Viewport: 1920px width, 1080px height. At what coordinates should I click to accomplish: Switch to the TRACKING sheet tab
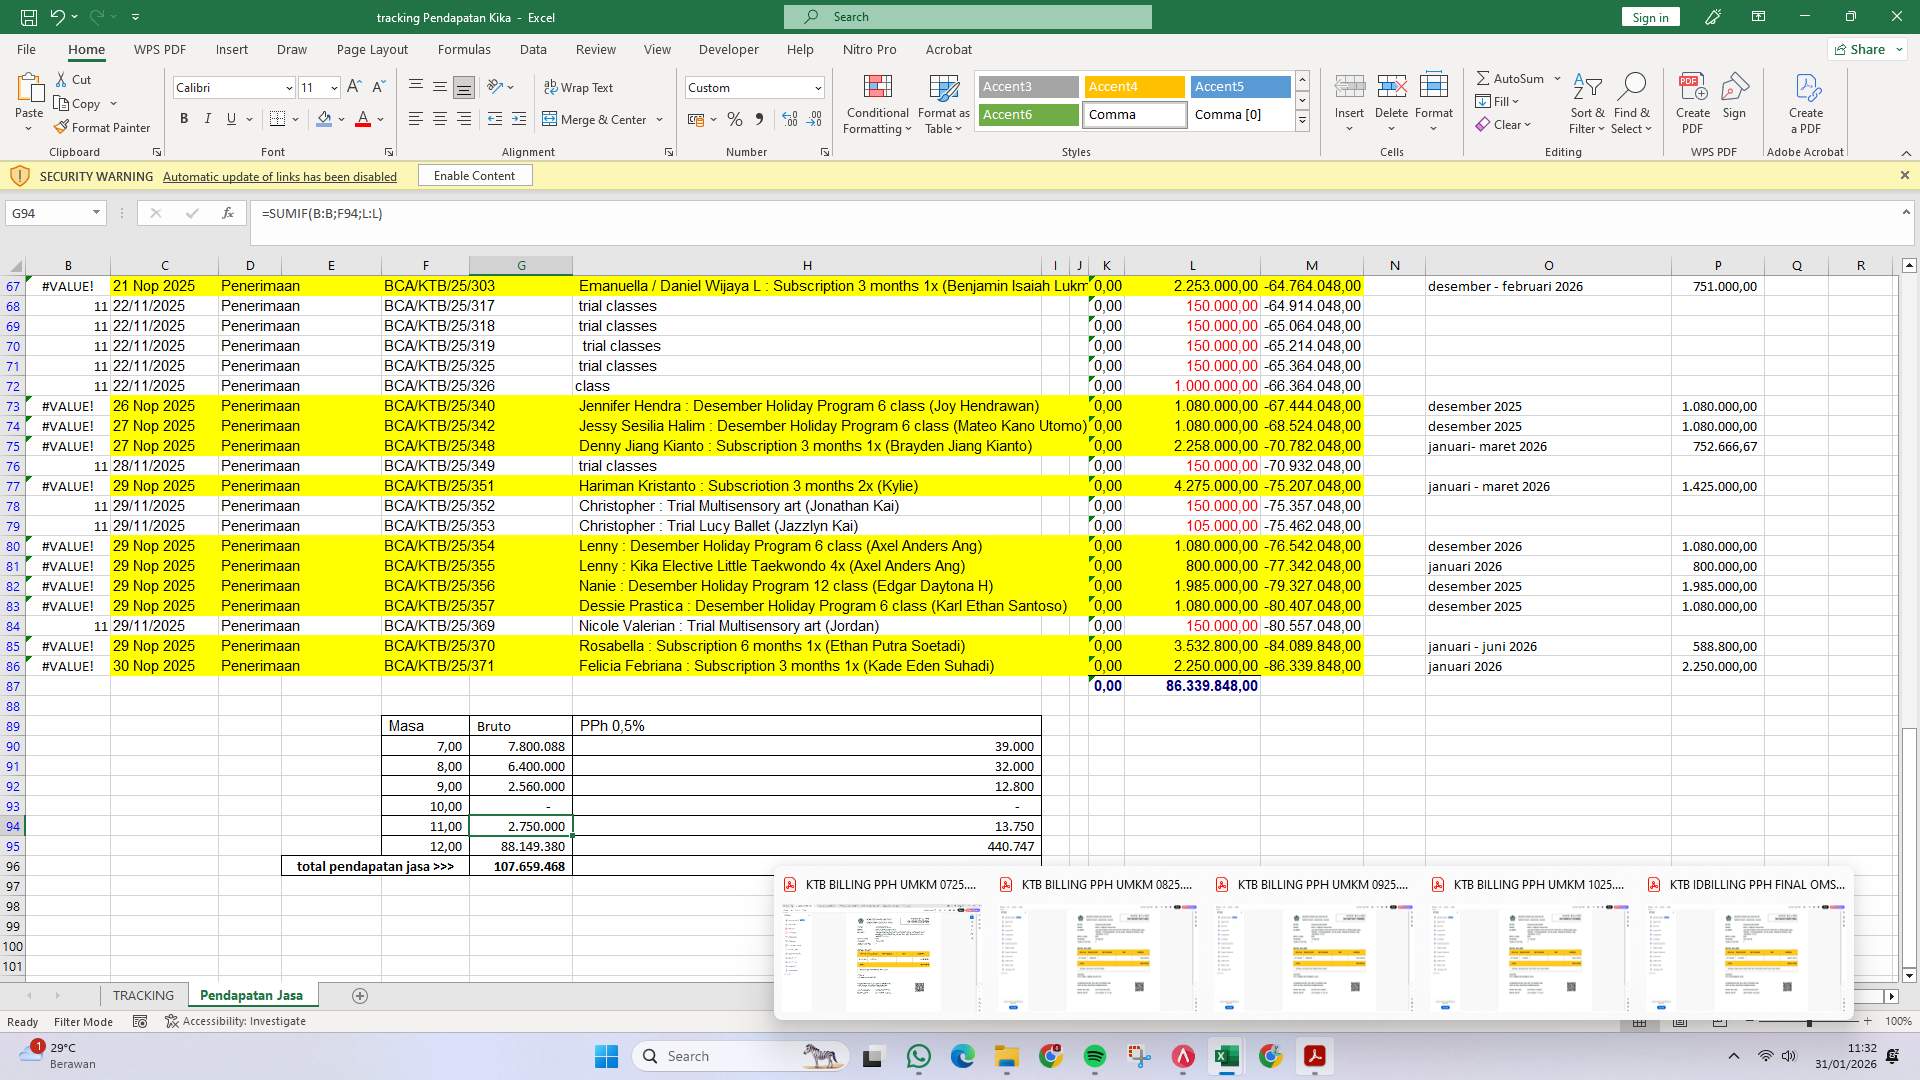tap(143, 995)
